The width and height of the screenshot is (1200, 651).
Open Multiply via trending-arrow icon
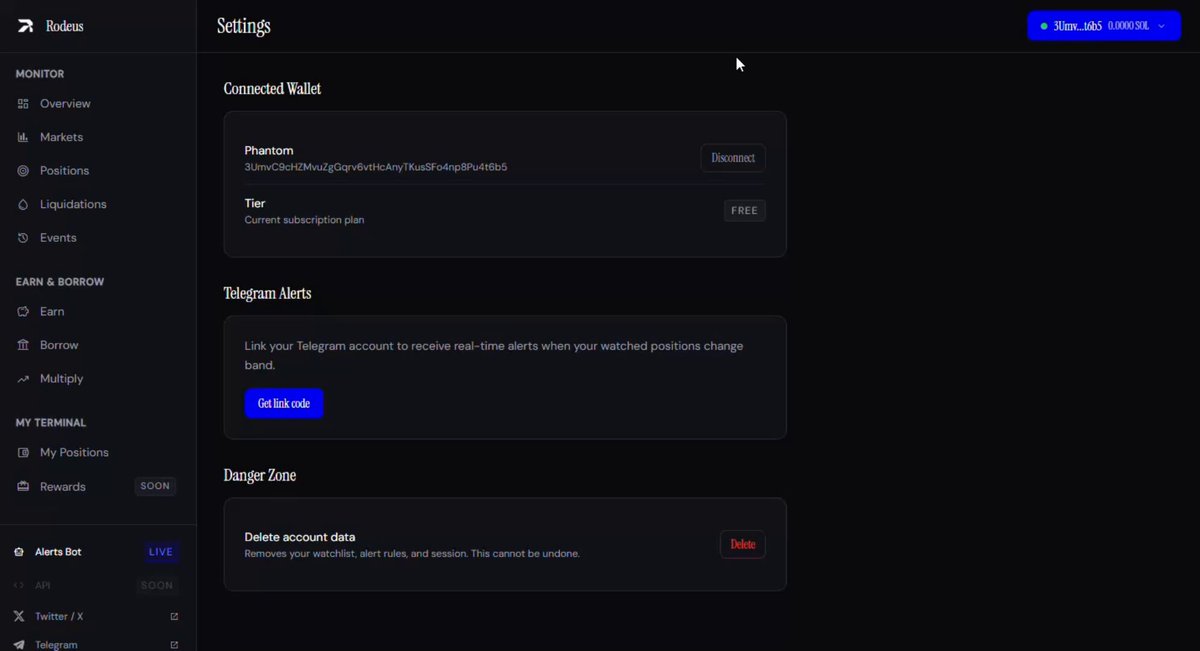click(23, 379)
